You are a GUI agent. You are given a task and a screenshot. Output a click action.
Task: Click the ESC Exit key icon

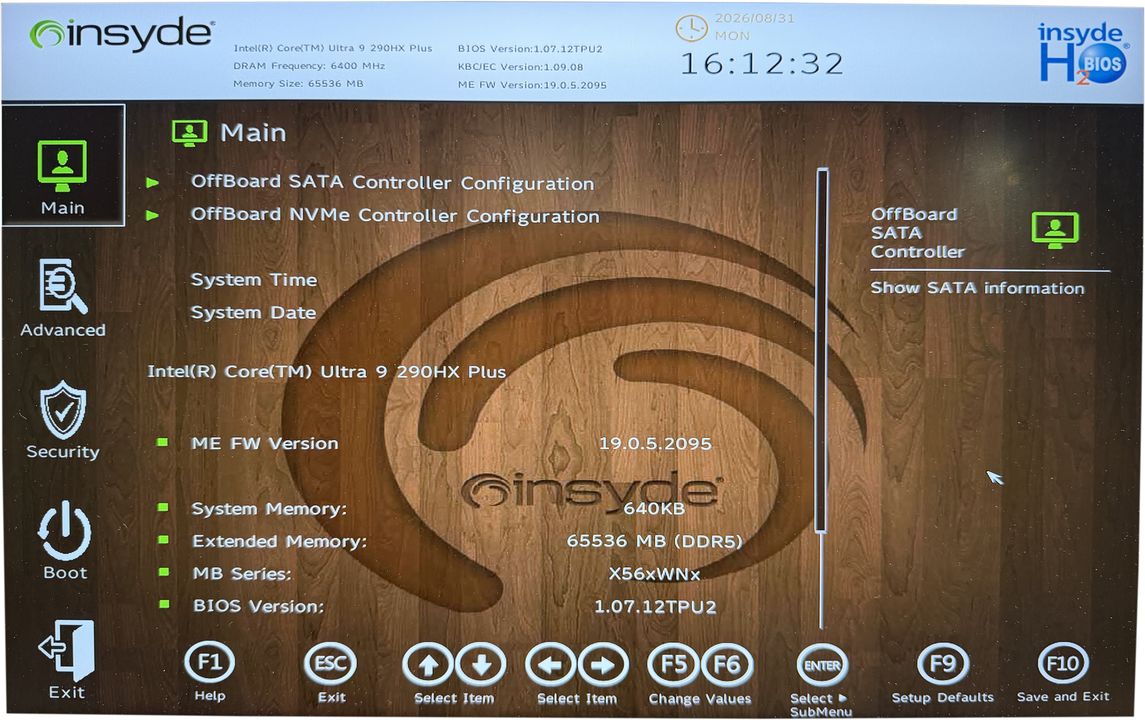pos(330,664)
